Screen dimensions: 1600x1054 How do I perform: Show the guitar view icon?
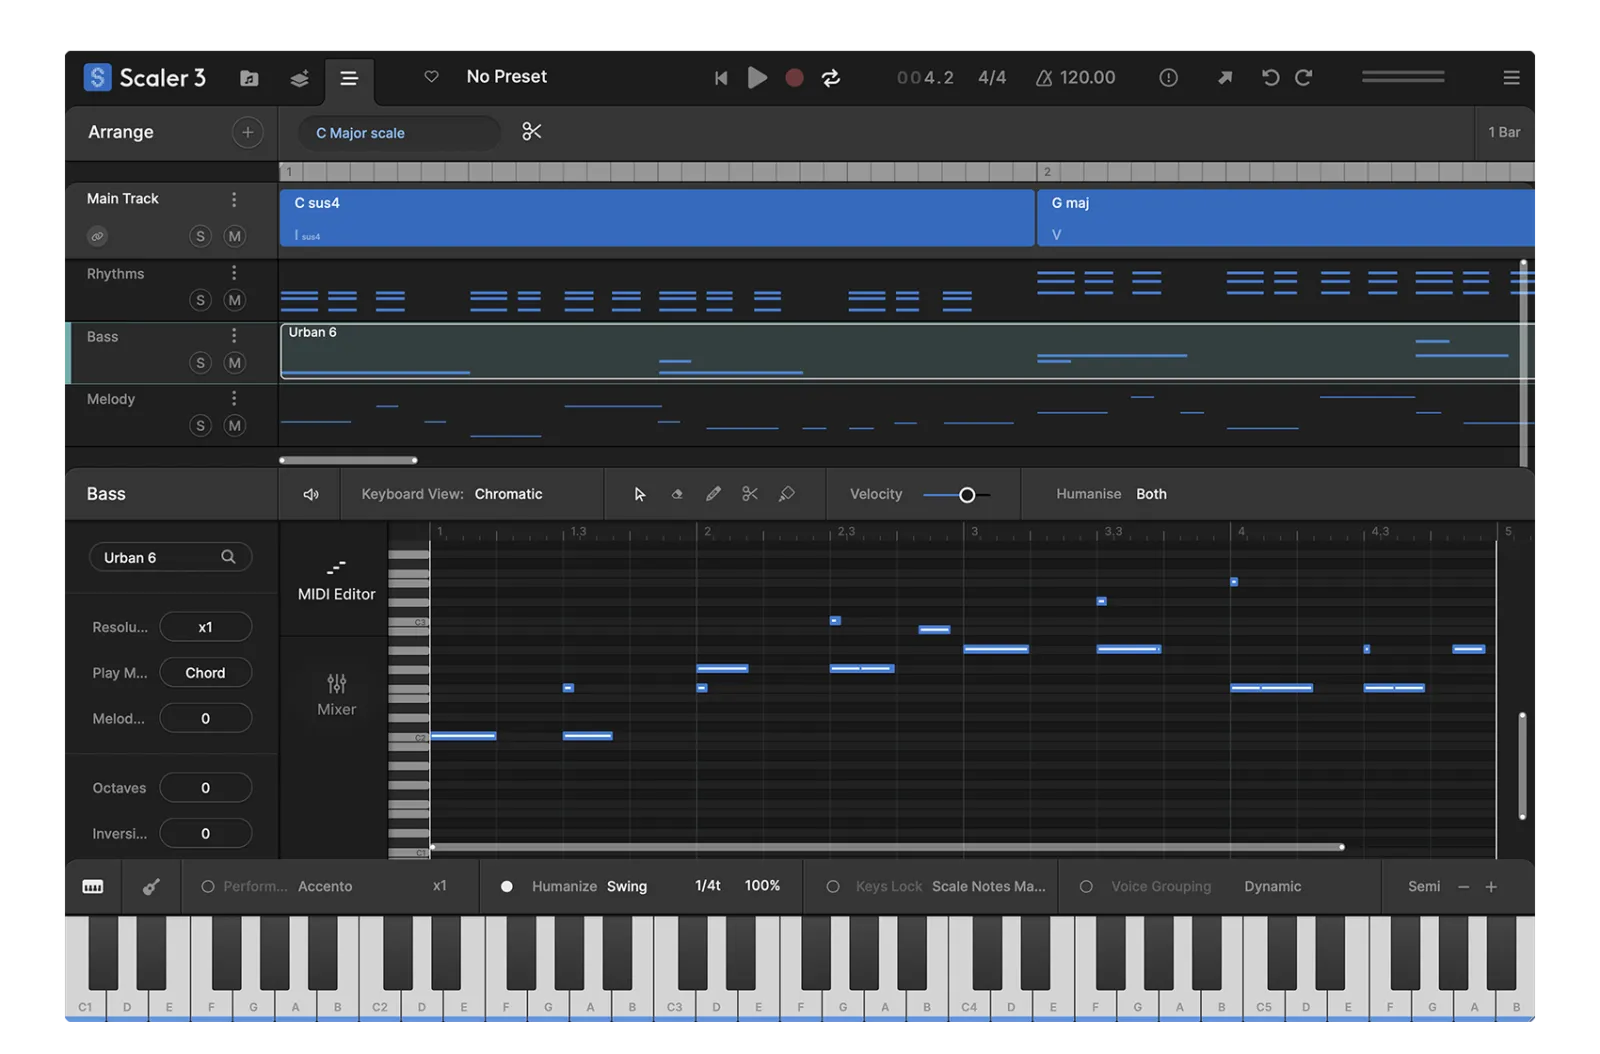click(151, 887)
